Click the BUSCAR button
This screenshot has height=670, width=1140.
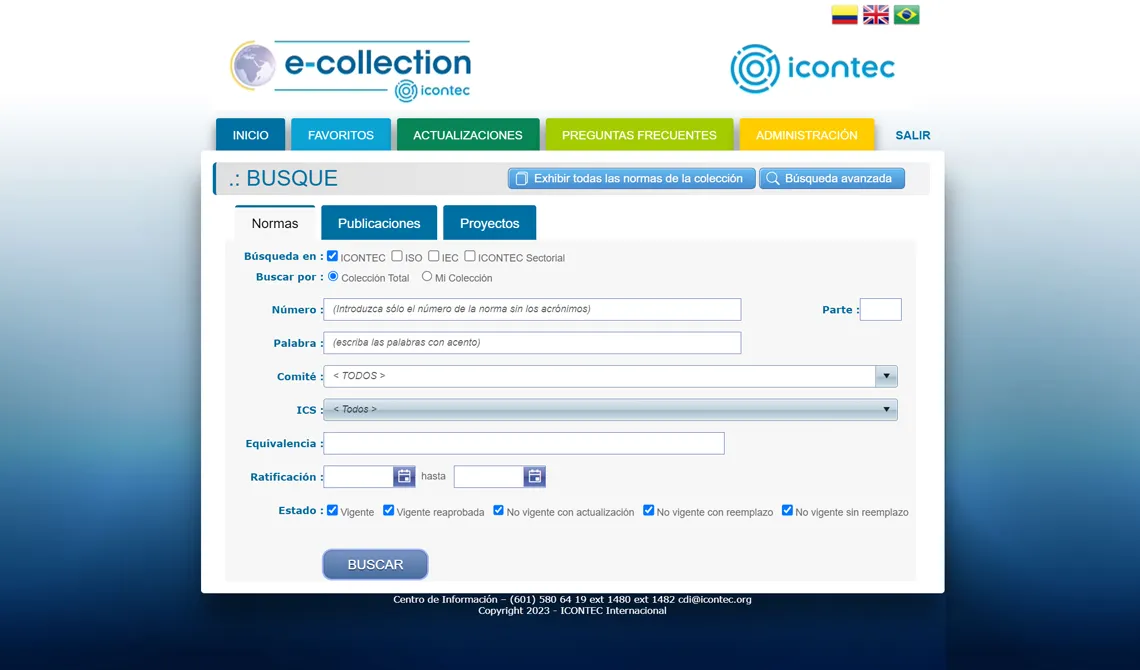[x=375, y=565]
